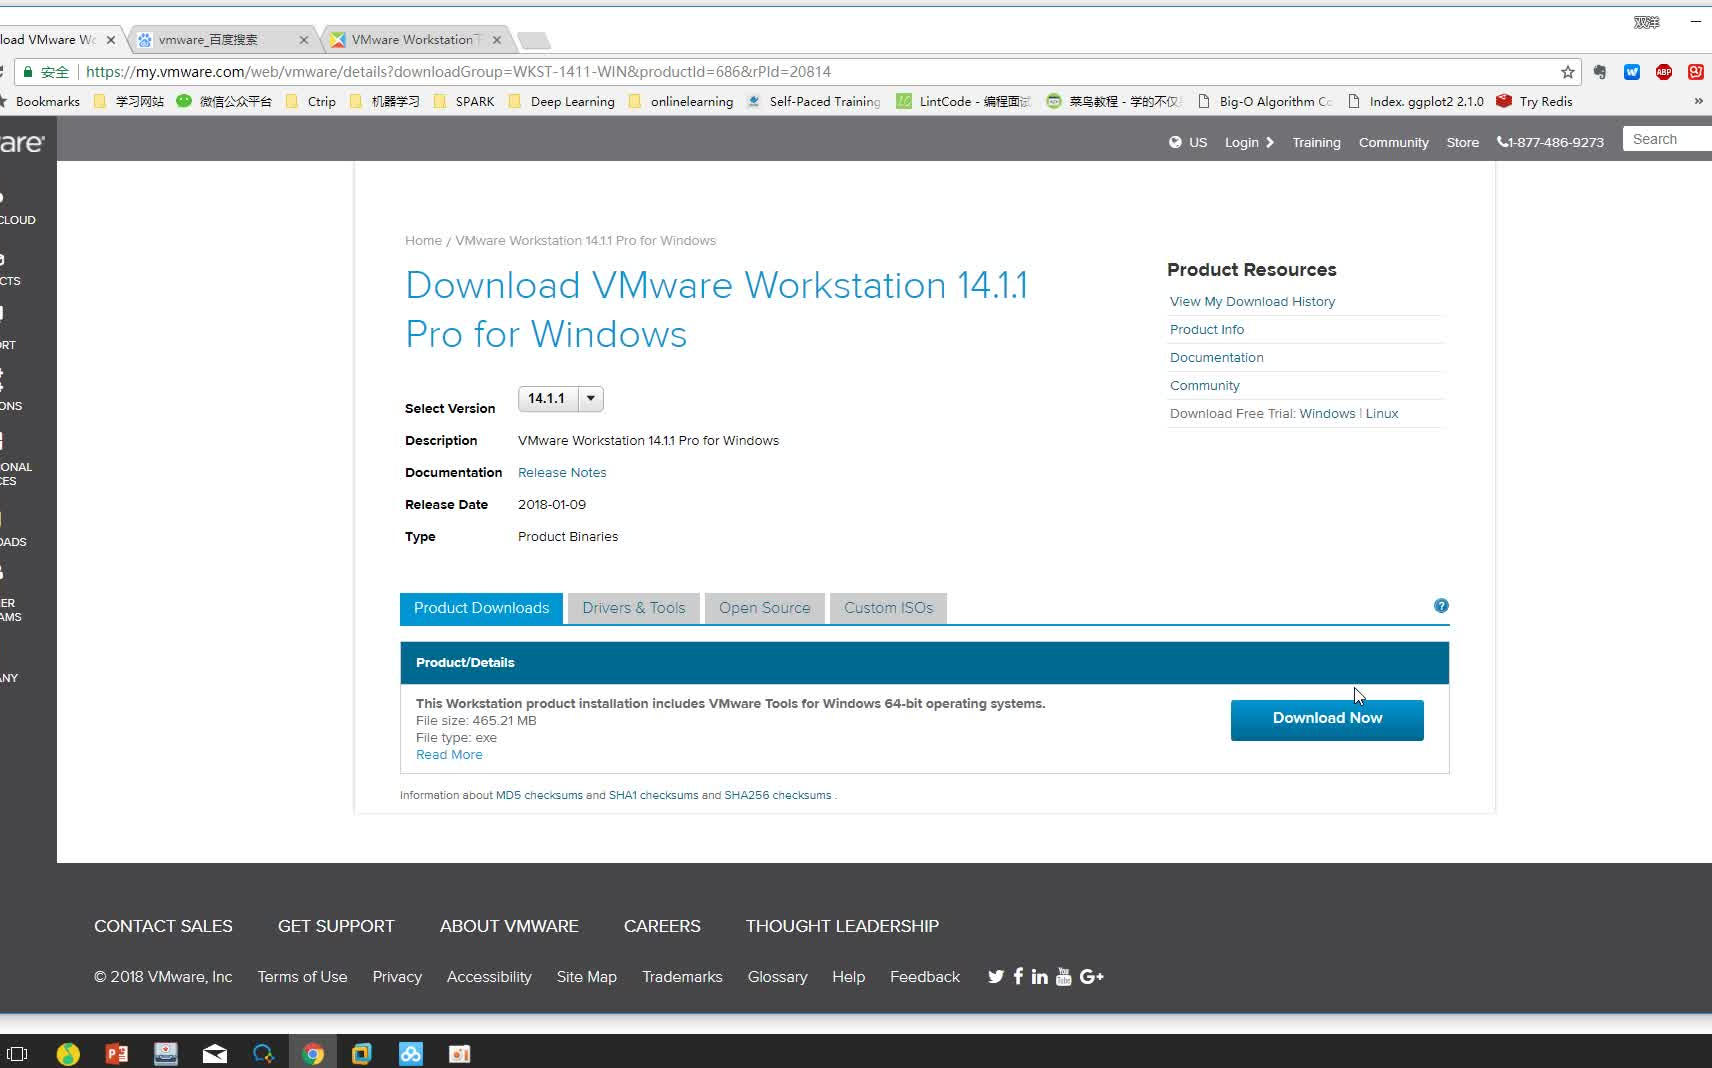This screenshot has height=1068, width=1712.
Task: Download the Windows free trial
Action: pyautogui.click(x=1327, y=414)
